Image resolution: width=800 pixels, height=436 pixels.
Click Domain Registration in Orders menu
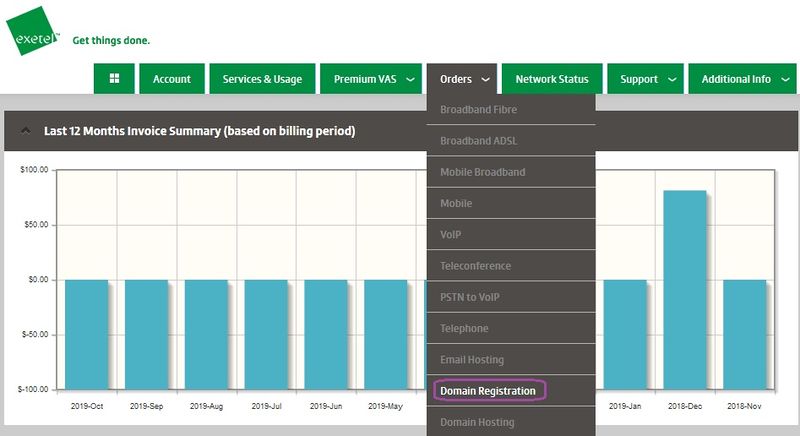511,391
